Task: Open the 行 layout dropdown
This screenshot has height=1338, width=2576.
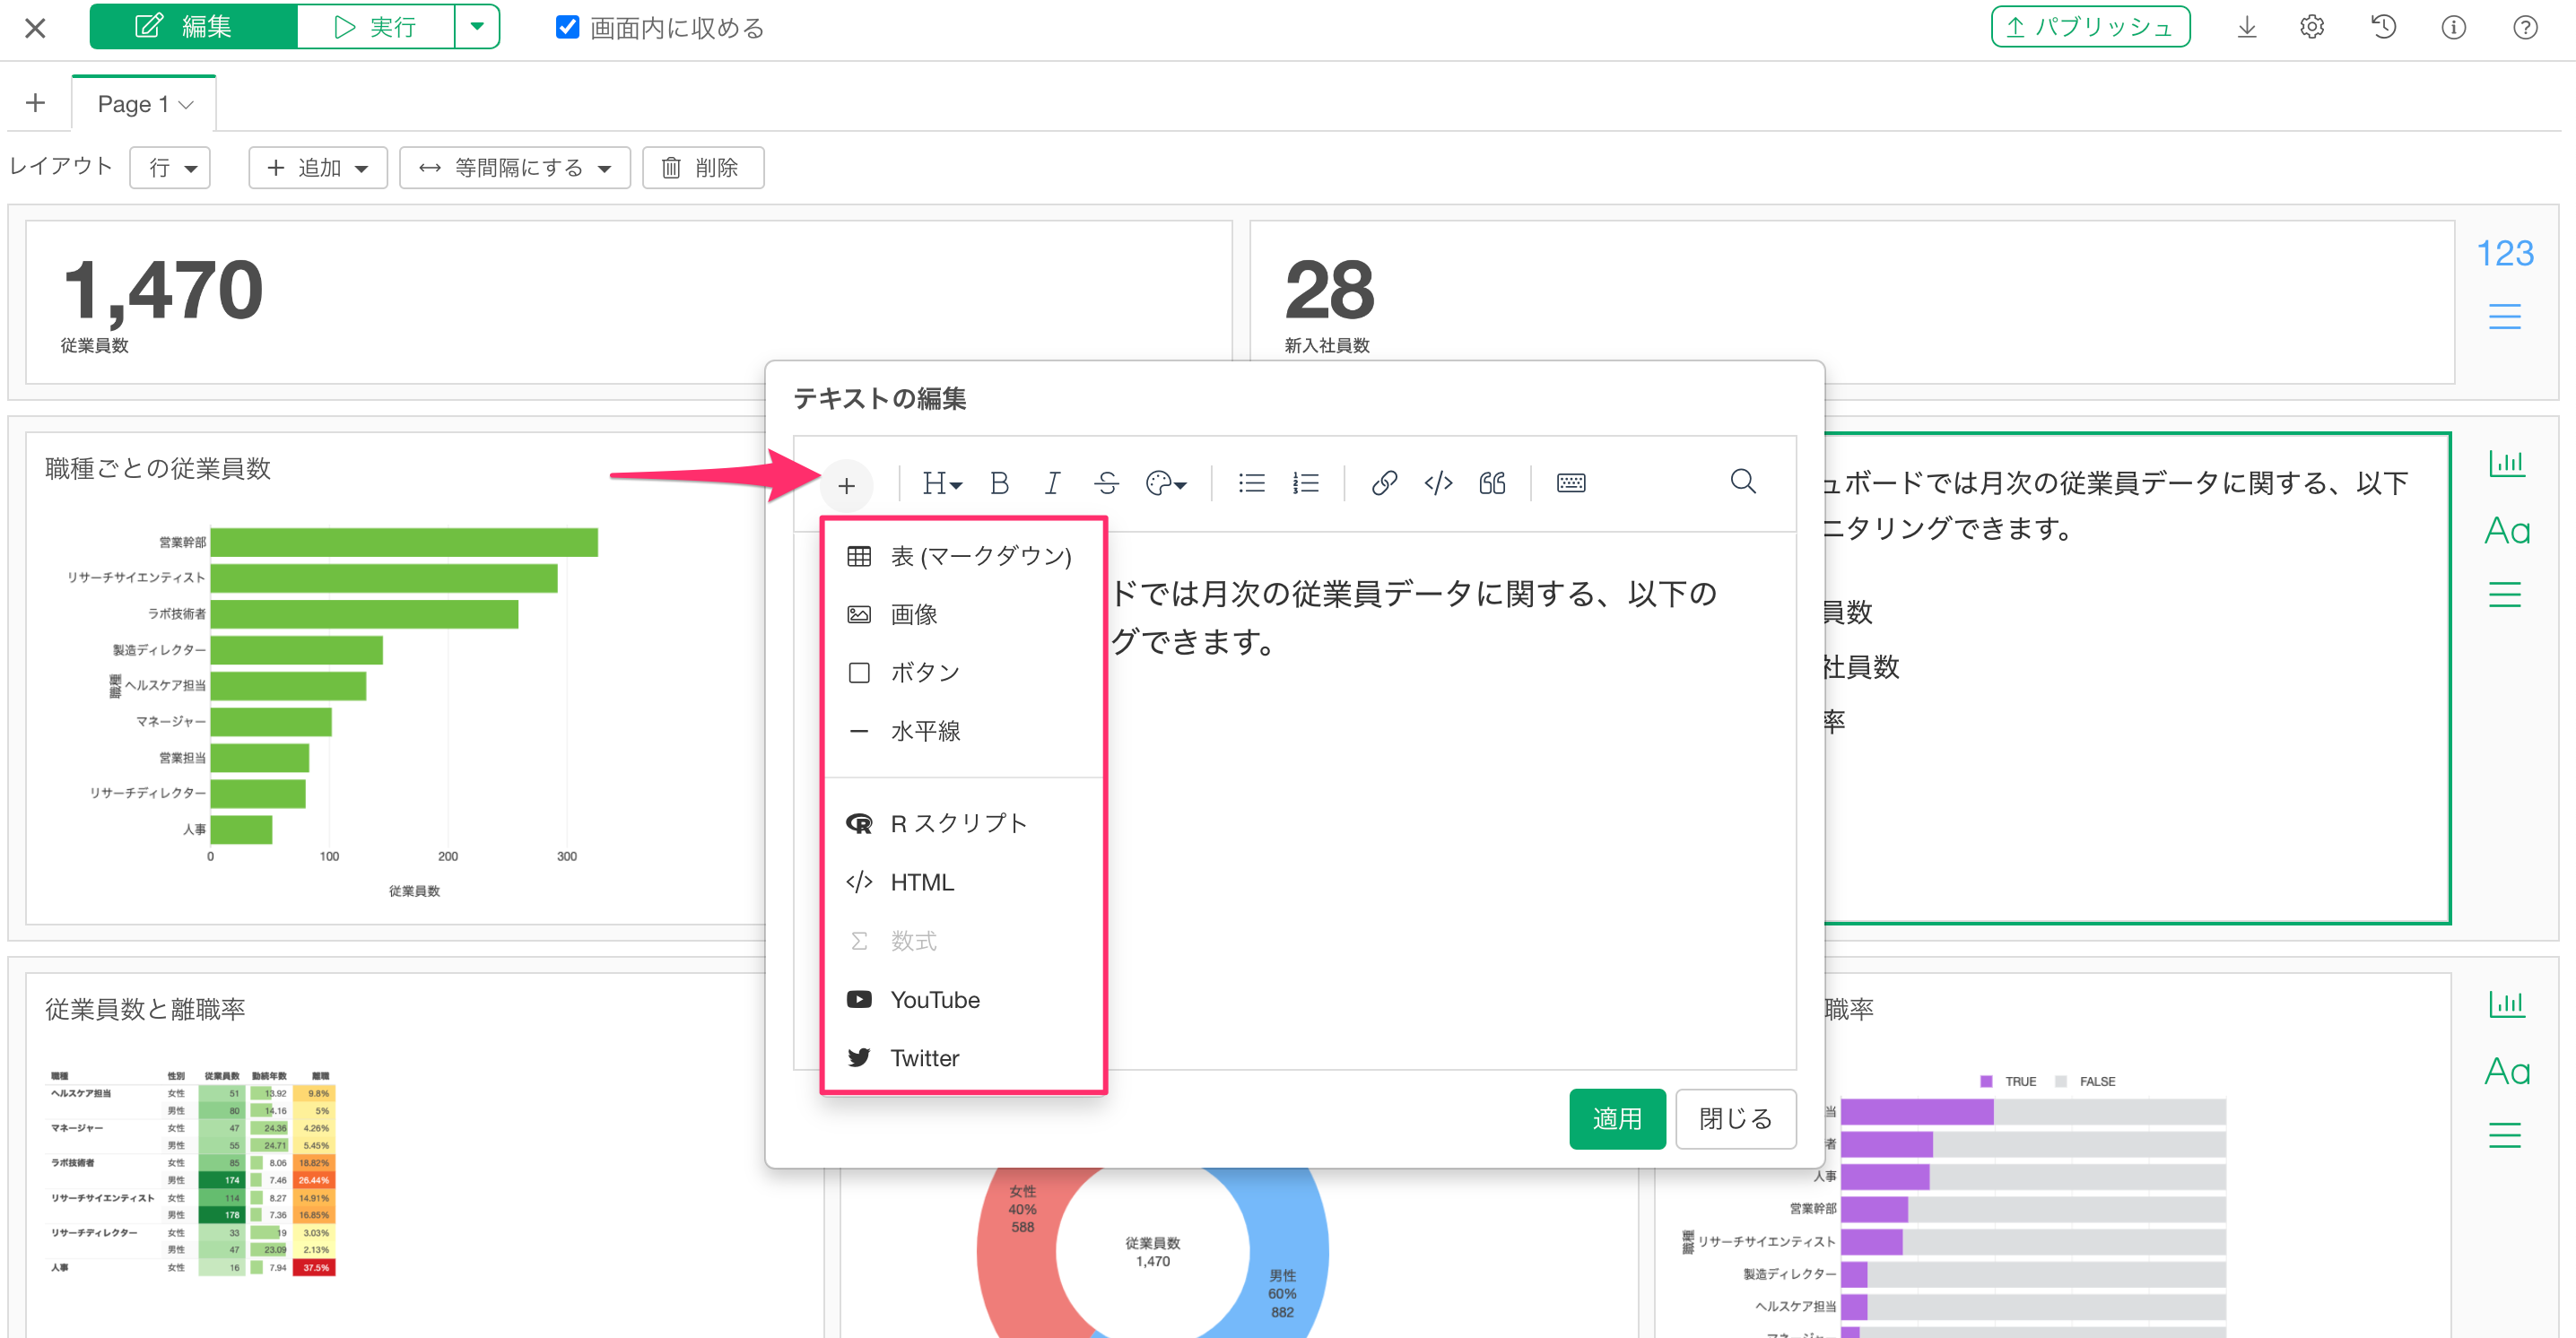Action: coord(171,168)
